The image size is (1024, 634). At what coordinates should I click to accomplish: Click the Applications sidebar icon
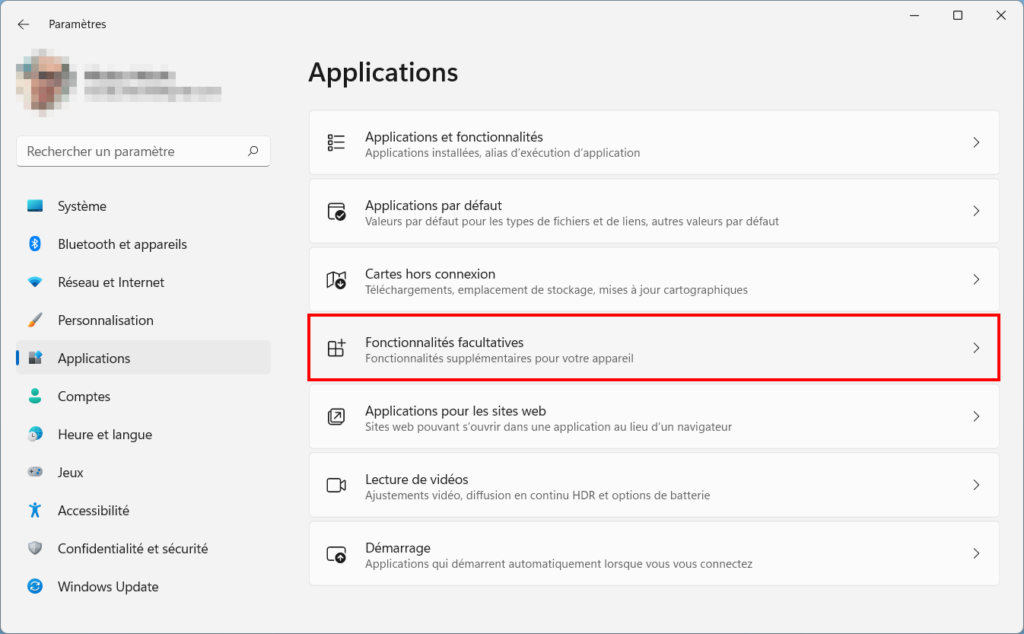(35, 358)
